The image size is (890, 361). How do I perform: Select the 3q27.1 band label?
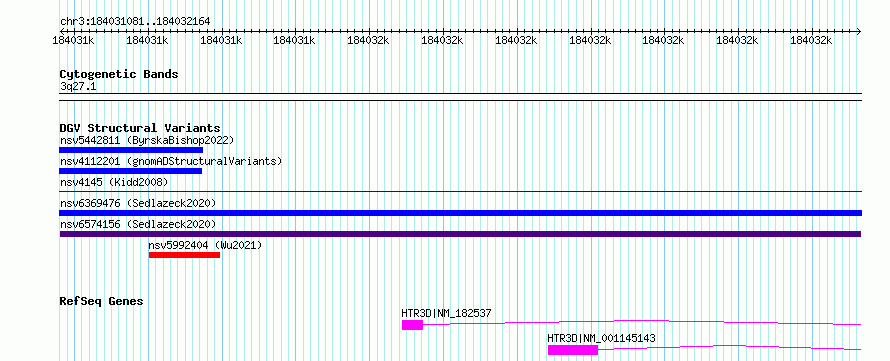(78, 86)
